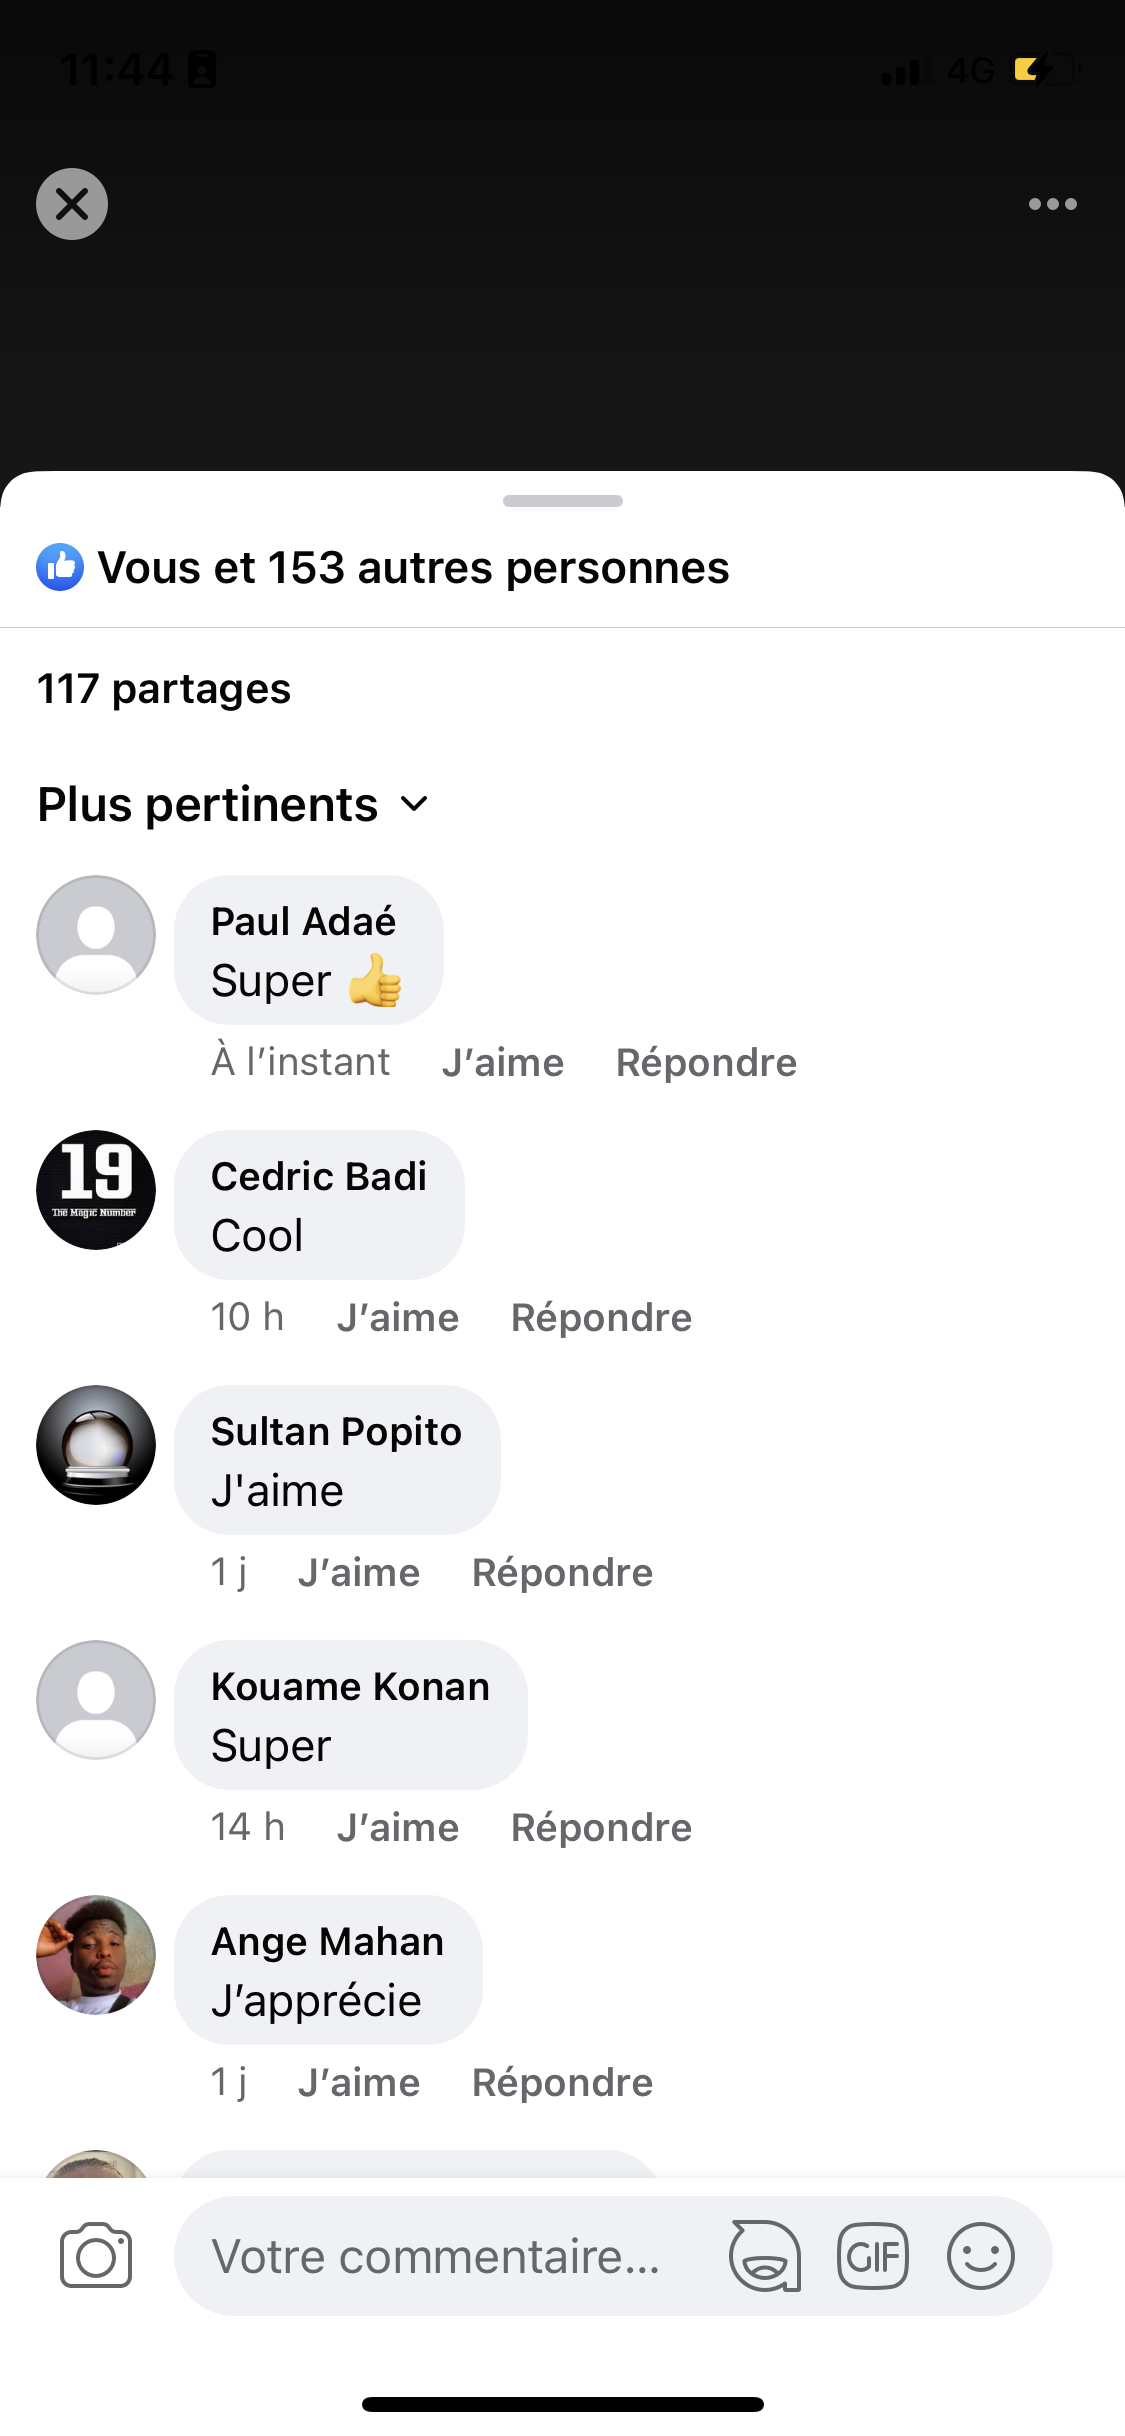
Task: Reply to Kouame Konan's comment
Action: 601,1828
